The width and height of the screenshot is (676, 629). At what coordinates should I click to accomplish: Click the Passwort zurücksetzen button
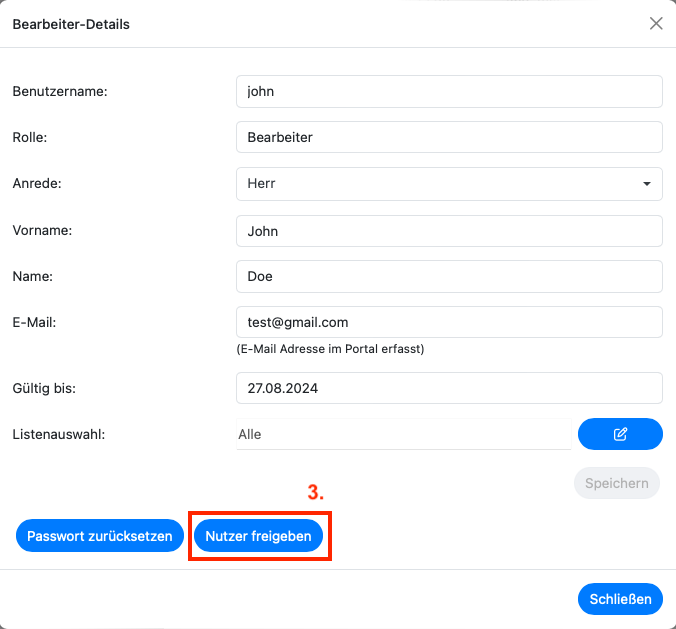tap(100, 536)
